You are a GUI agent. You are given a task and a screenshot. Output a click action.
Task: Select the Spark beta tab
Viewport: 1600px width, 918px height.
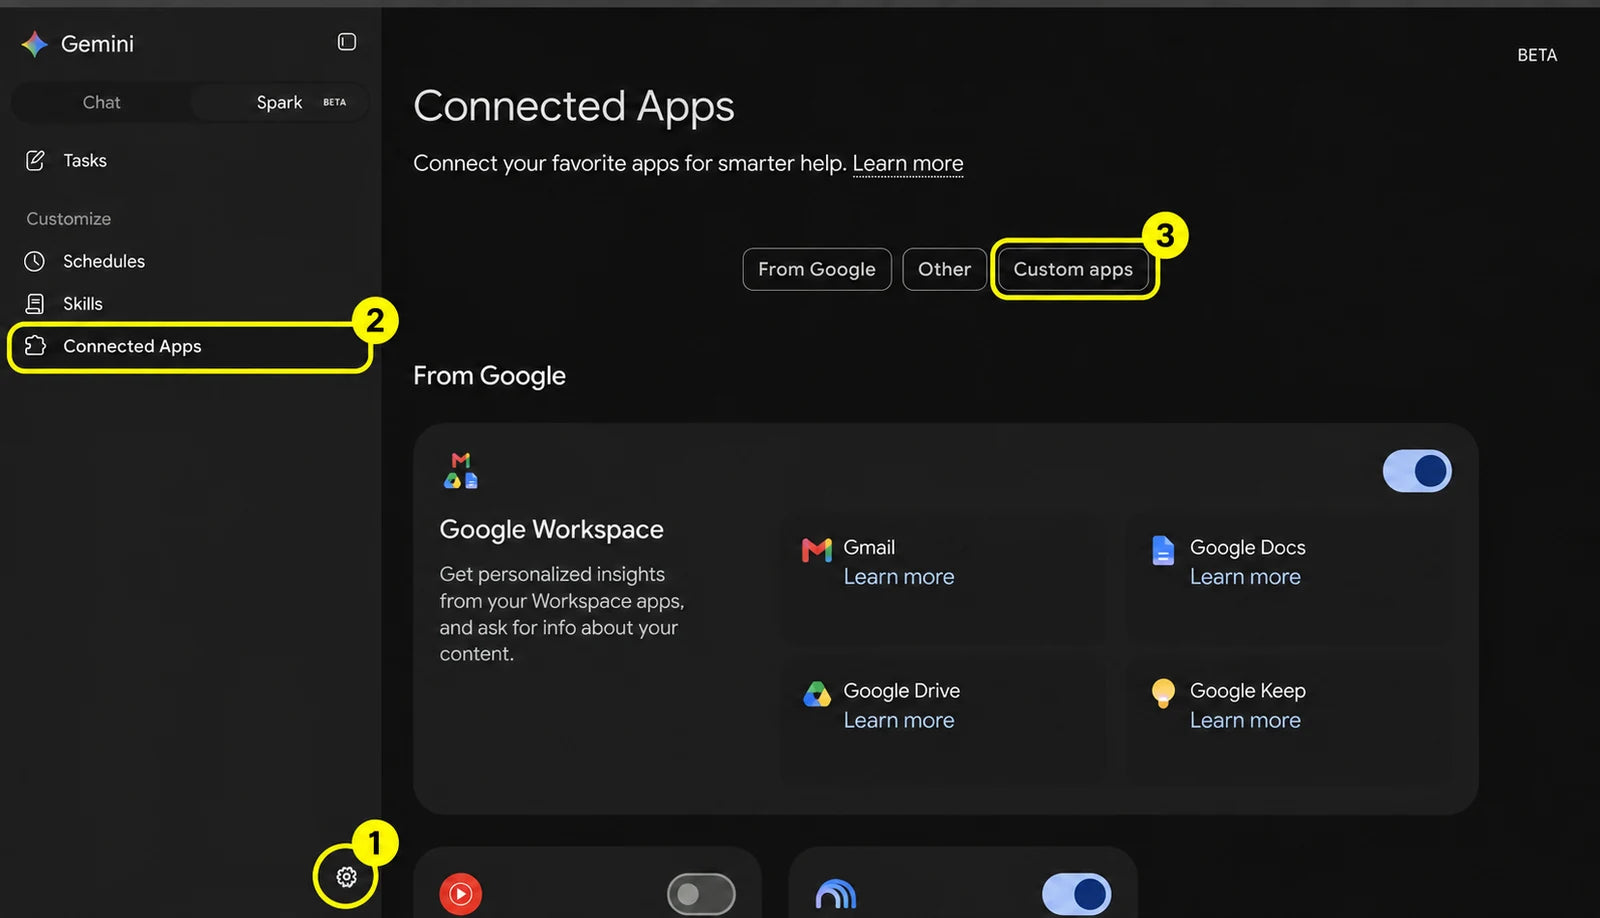click(280, 102)
